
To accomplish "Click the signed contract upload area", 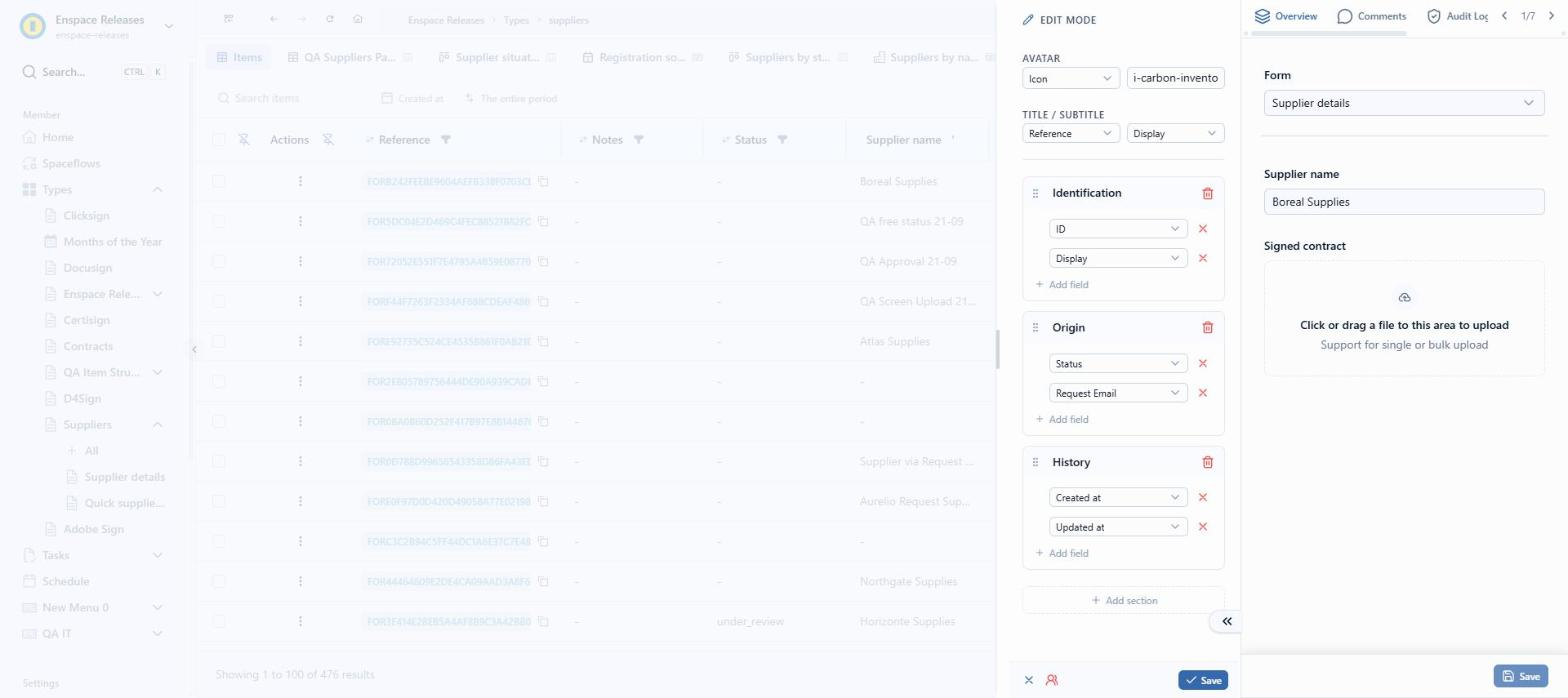I will (1404, 318).
